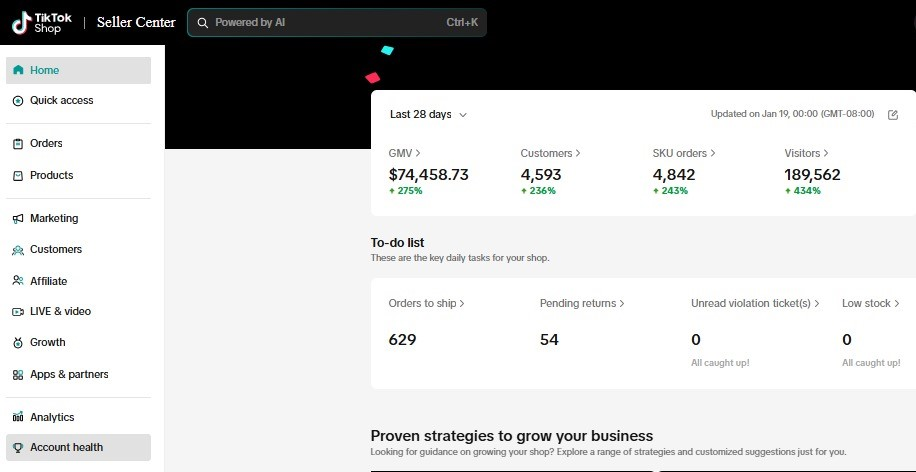
Task: Click the Marketing megaphone icon
Action: tap(18, 219)
